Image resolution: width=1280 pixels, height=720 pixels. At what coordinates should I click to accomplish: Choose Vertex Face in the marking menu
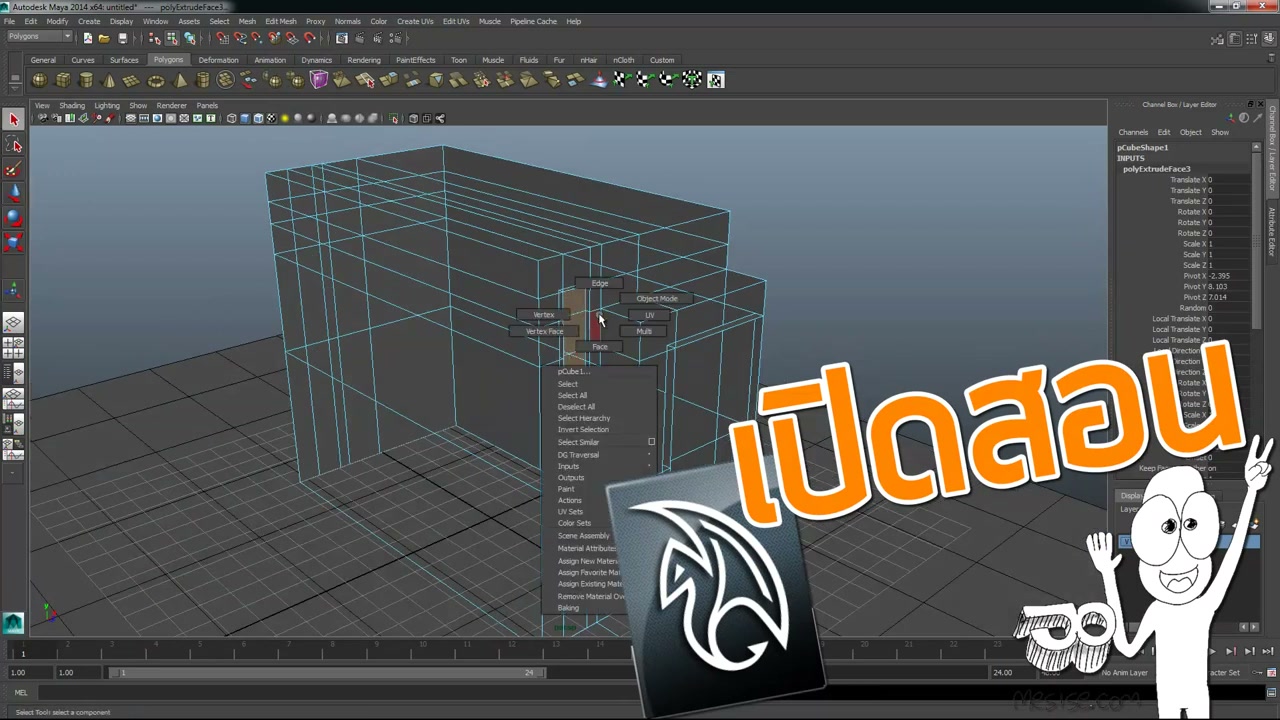coord(544,331)
